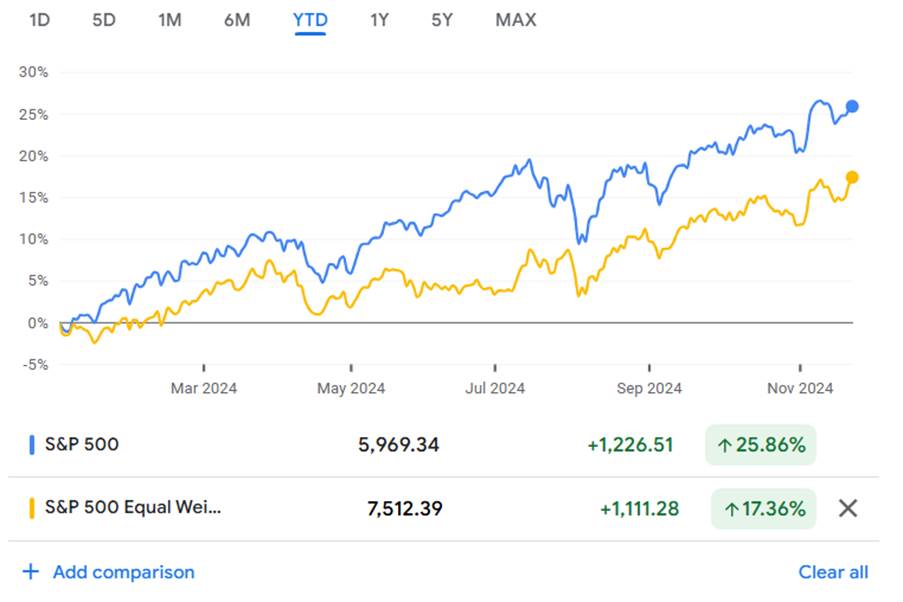Screen dimensions: 903x602
Task: Select the 6M chart range
Action: (x=237, y=20)
